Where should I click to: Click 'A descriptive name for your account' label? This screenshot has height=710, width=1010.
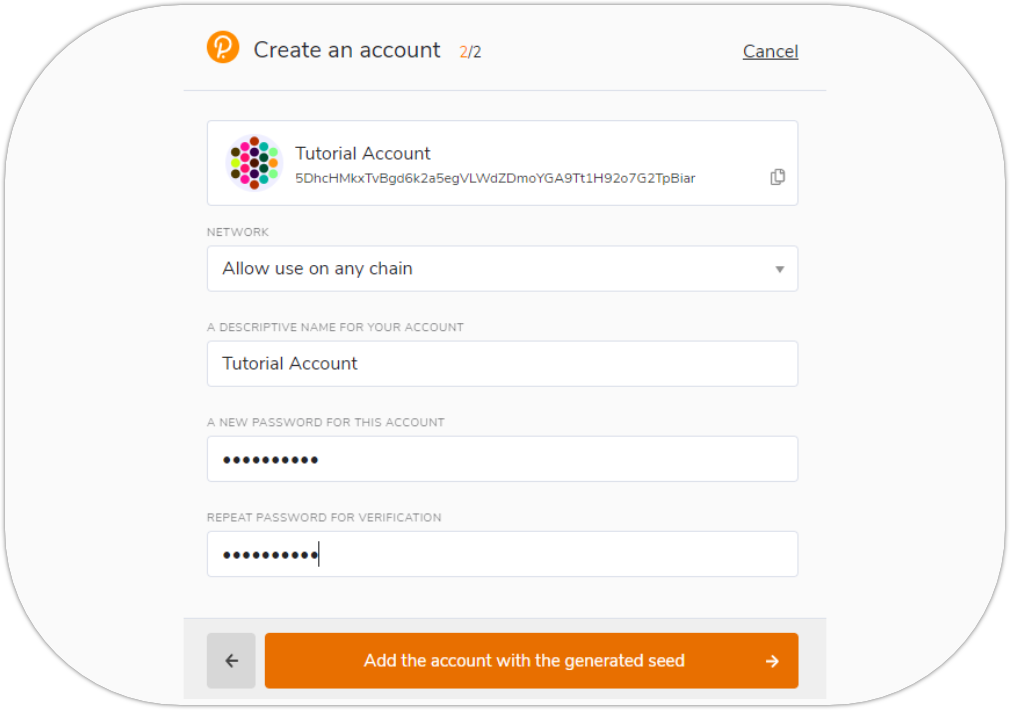click(335, 327)
